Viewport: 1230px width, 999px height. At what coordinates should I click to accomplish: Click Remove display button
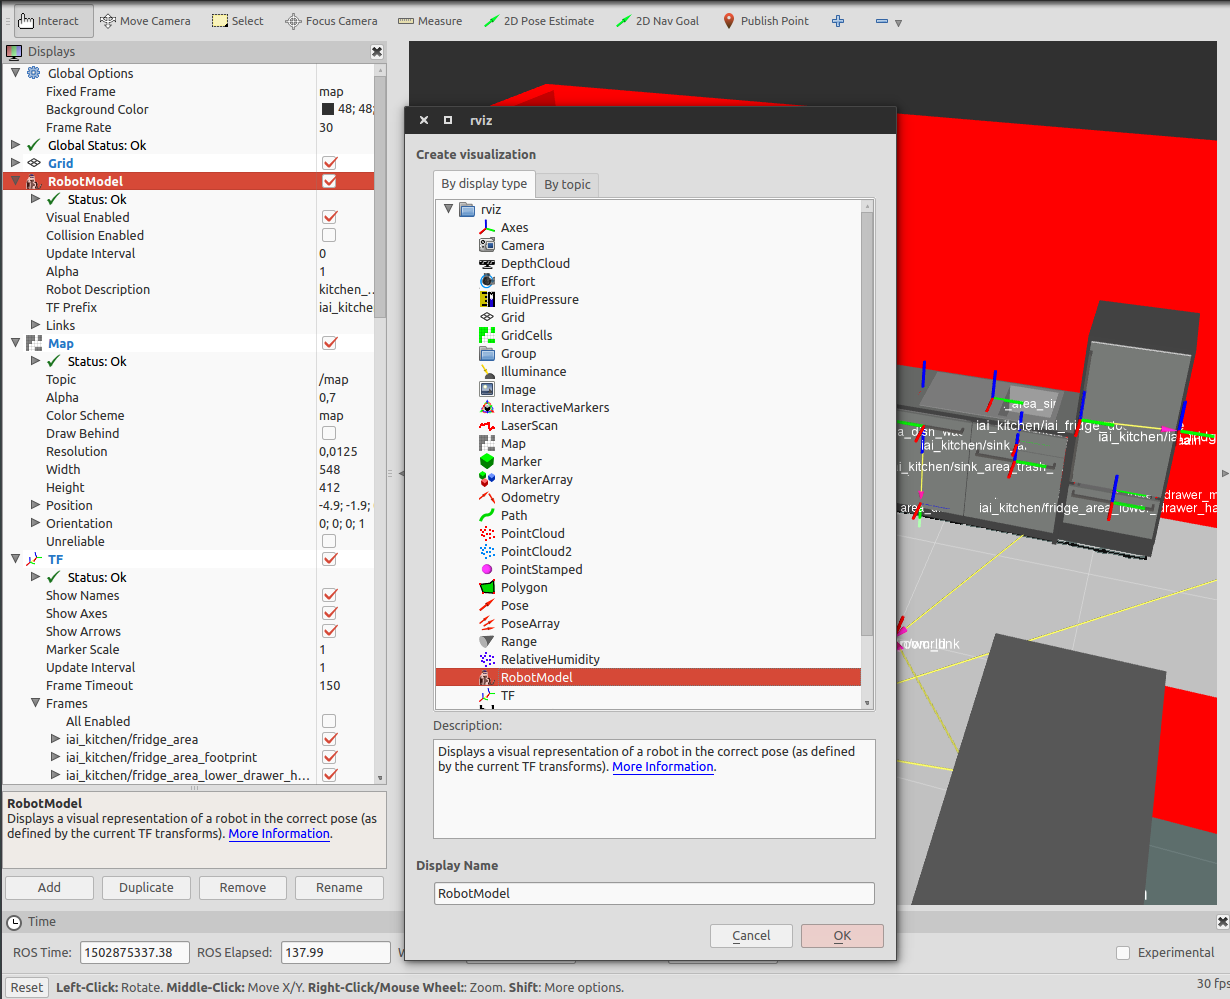243,888
